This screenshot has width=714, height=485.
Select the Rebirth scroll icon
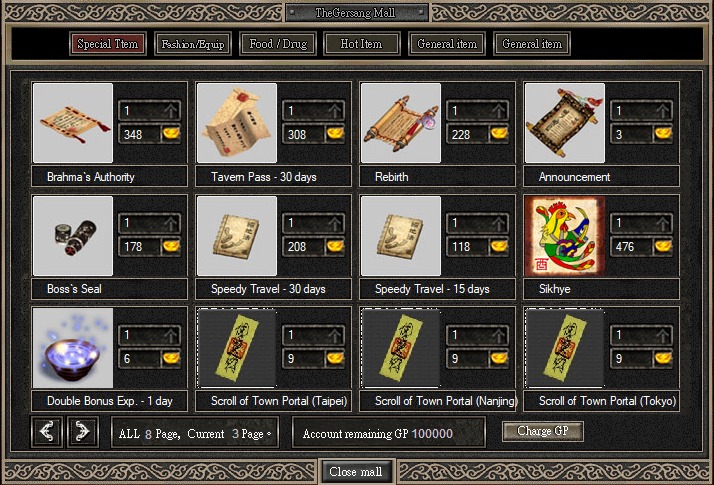pos(401,123)
